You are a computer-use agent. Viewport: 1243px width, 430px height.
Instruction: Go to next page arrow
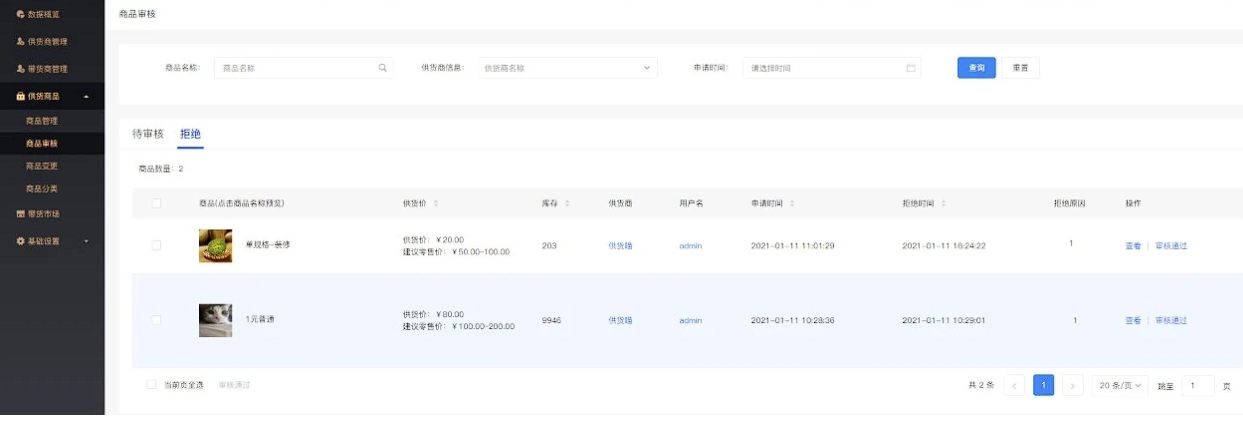click(x=1073, y=385)
